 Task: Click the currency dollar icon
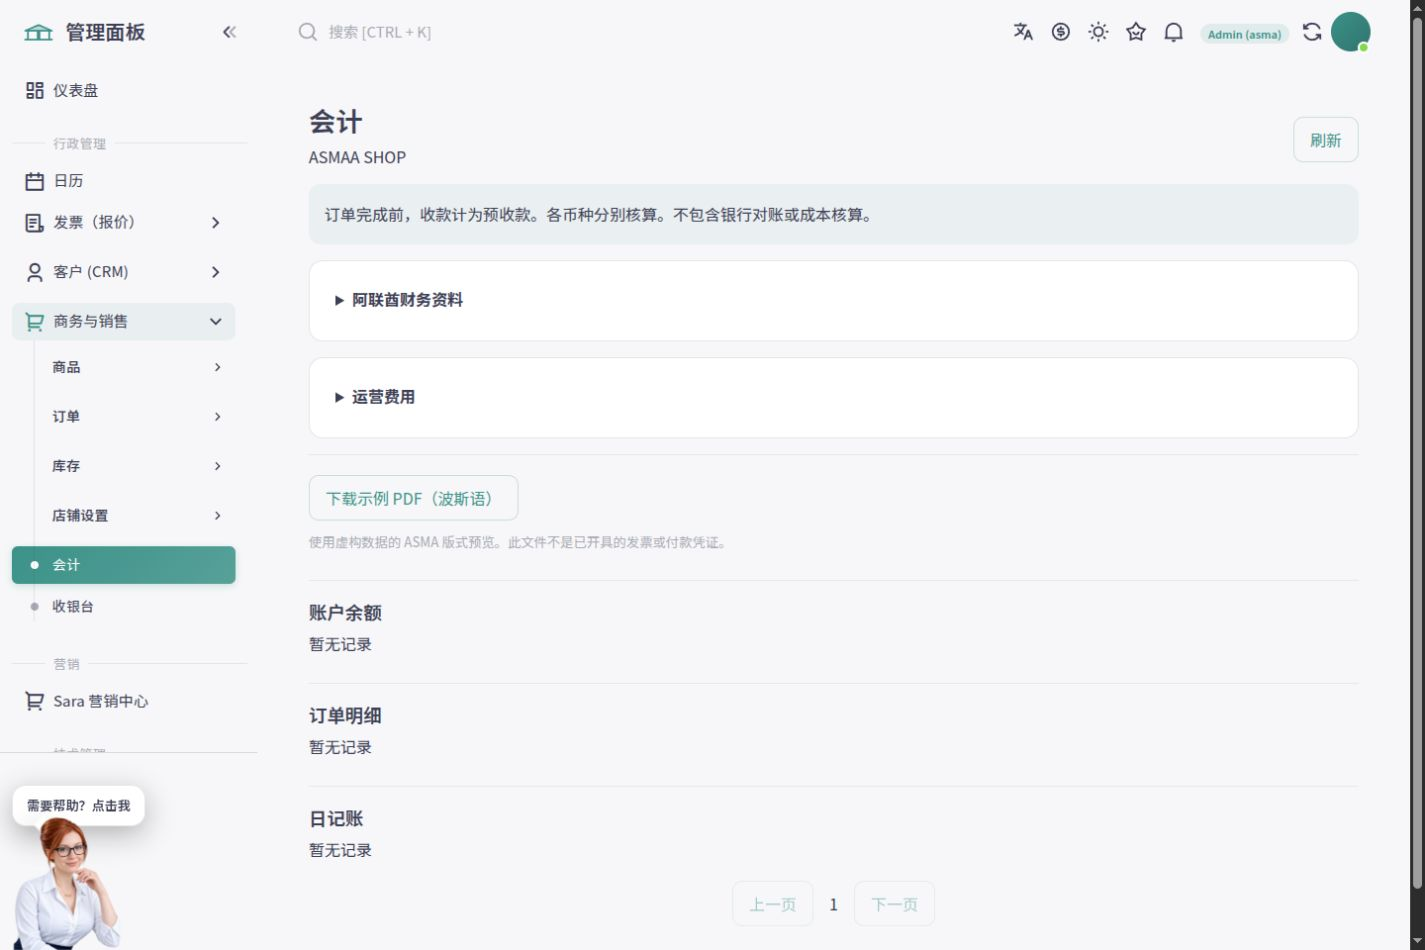(1061, 32)
